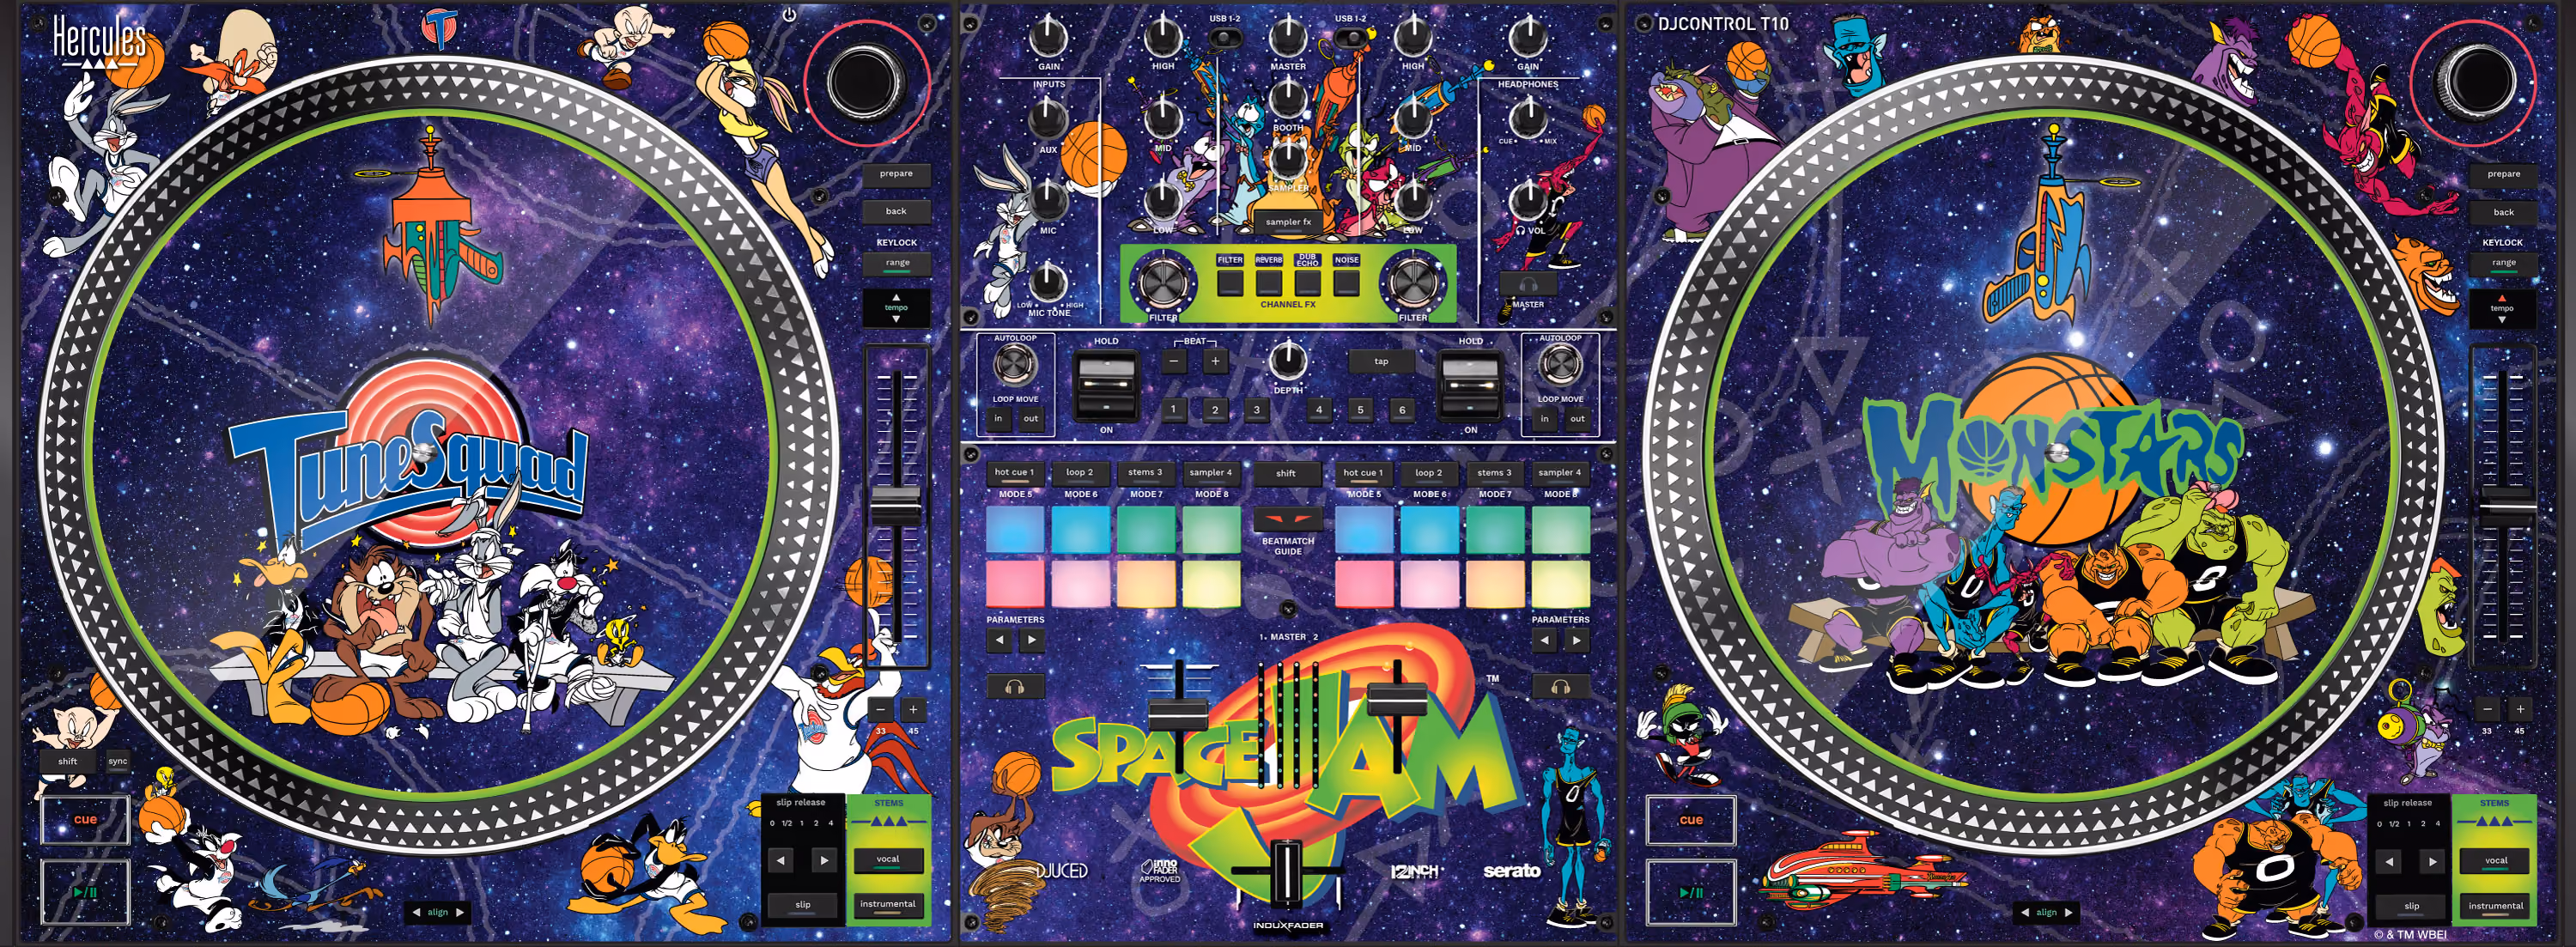Click the sampler fx button
This screenshot has width=2576, height=947.
tap(1287, 222)
